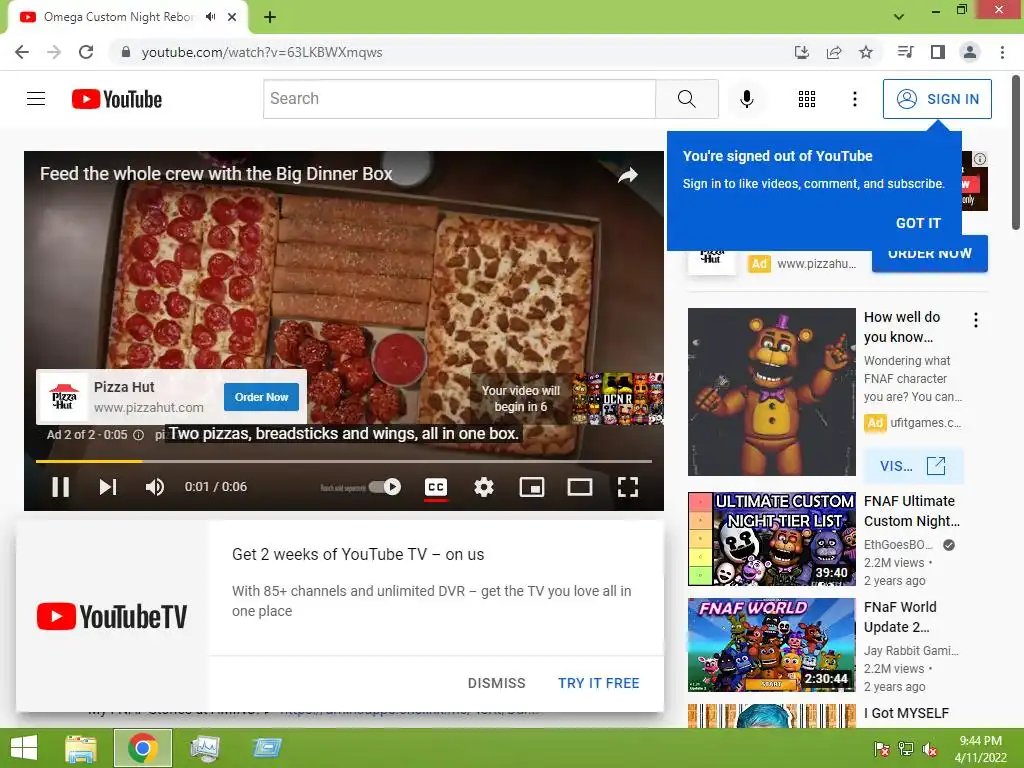The height and width of the screenshot is (768, 1024).
Task: Share this page from the address bar
Action: click(x=834, y=52)
